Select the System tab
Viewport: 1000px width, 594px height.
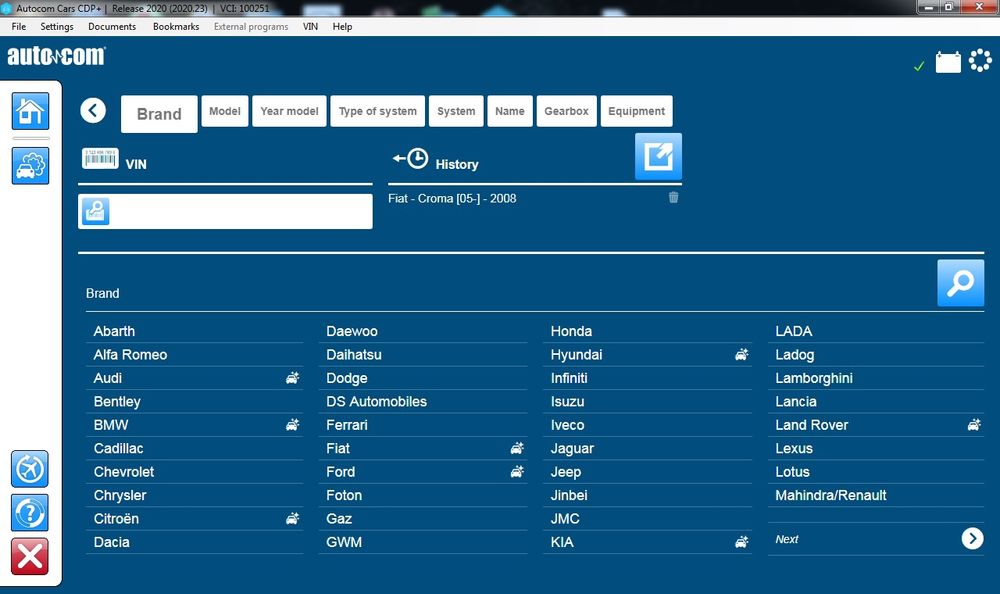(x=456, y=111)
